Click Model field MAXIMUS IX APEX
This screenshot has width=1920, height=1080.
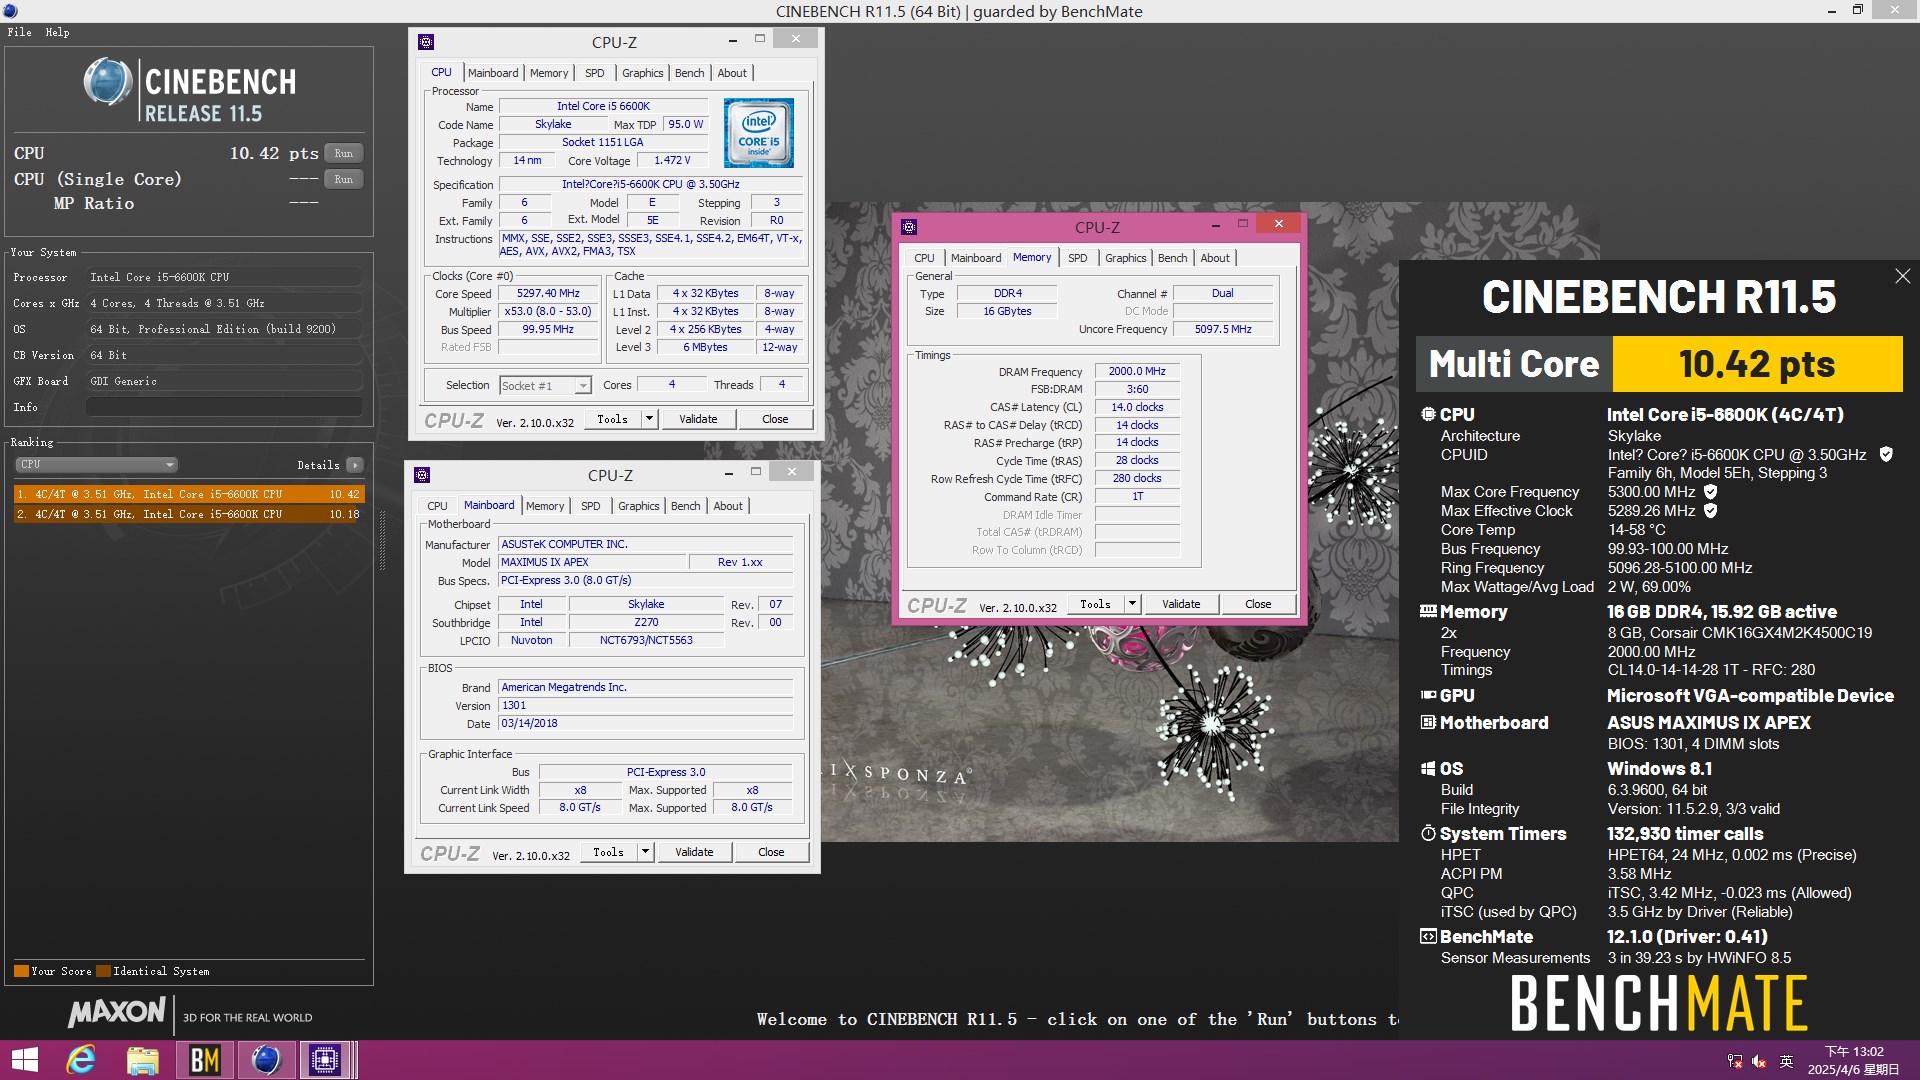click(x=592, y=562)
